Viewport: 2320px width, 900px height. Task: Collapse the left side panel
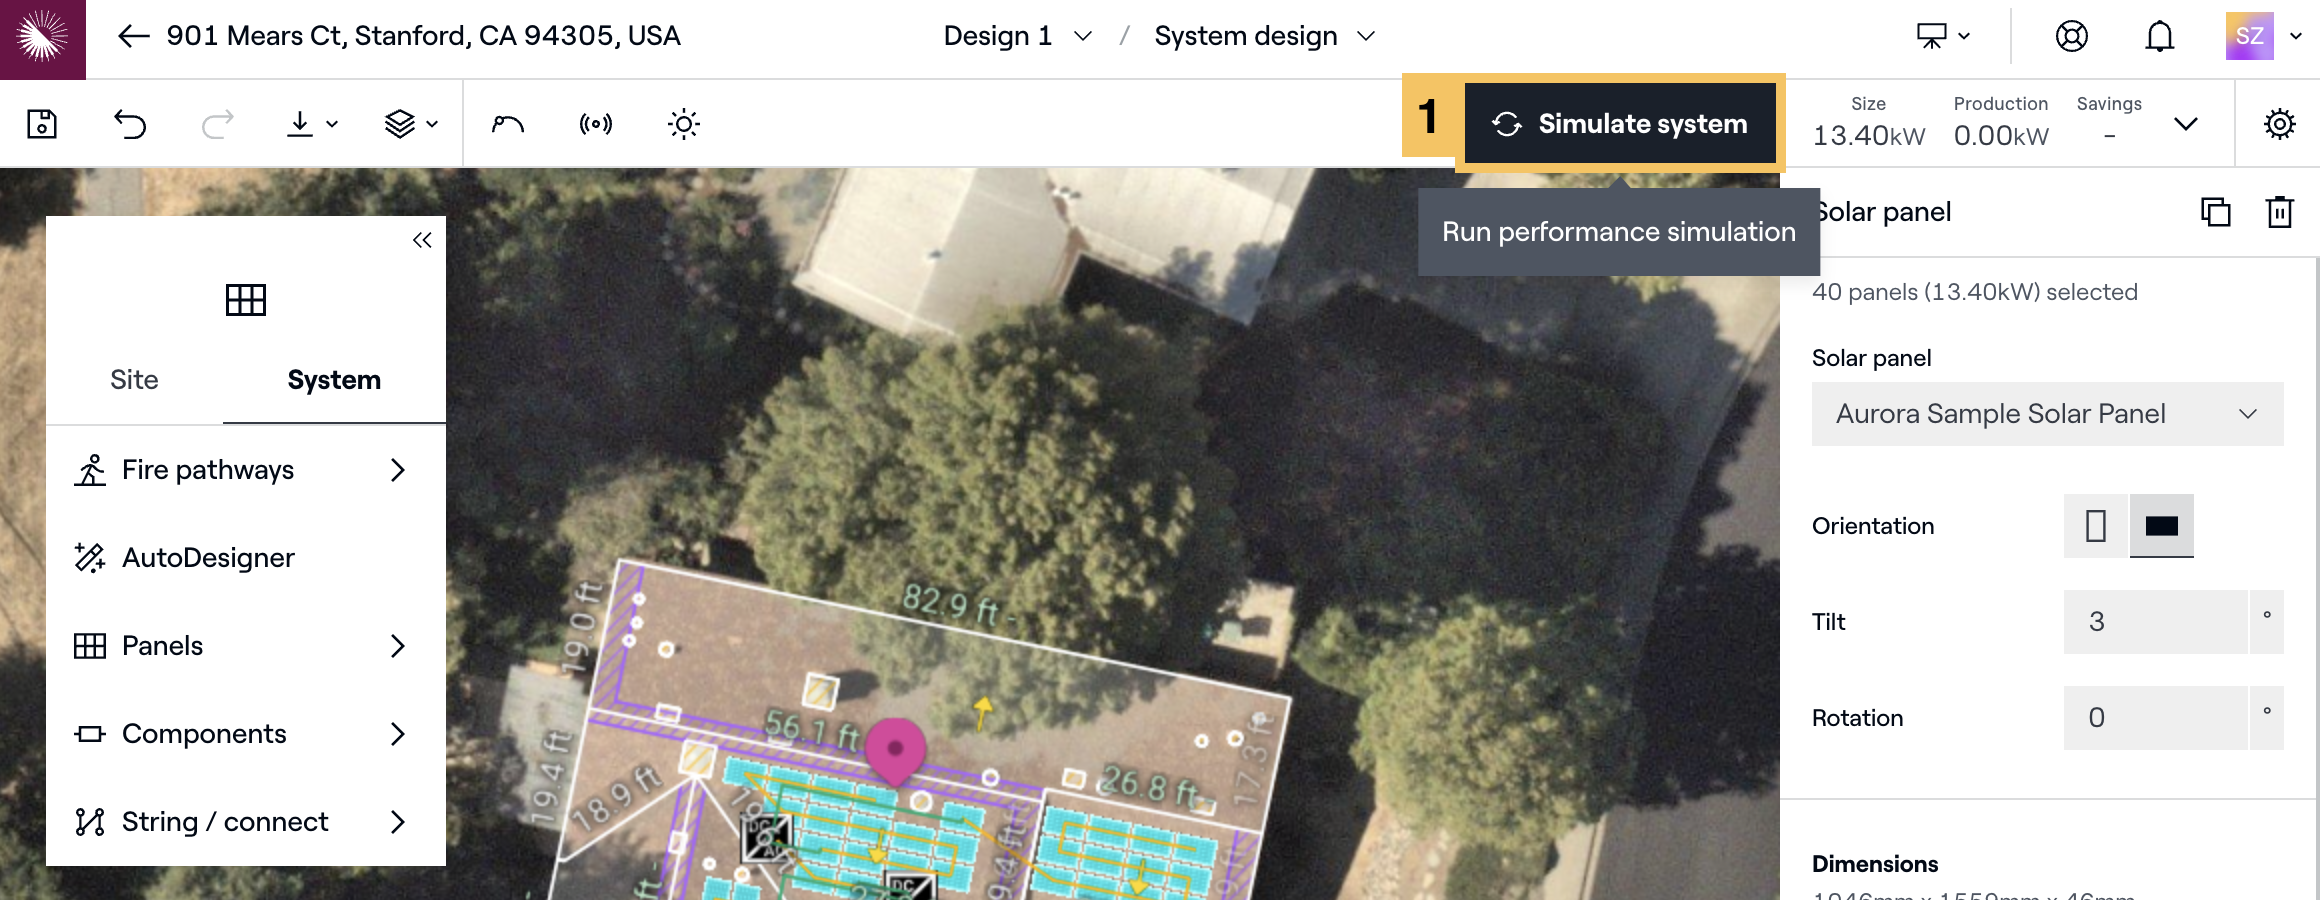(422, 240)
